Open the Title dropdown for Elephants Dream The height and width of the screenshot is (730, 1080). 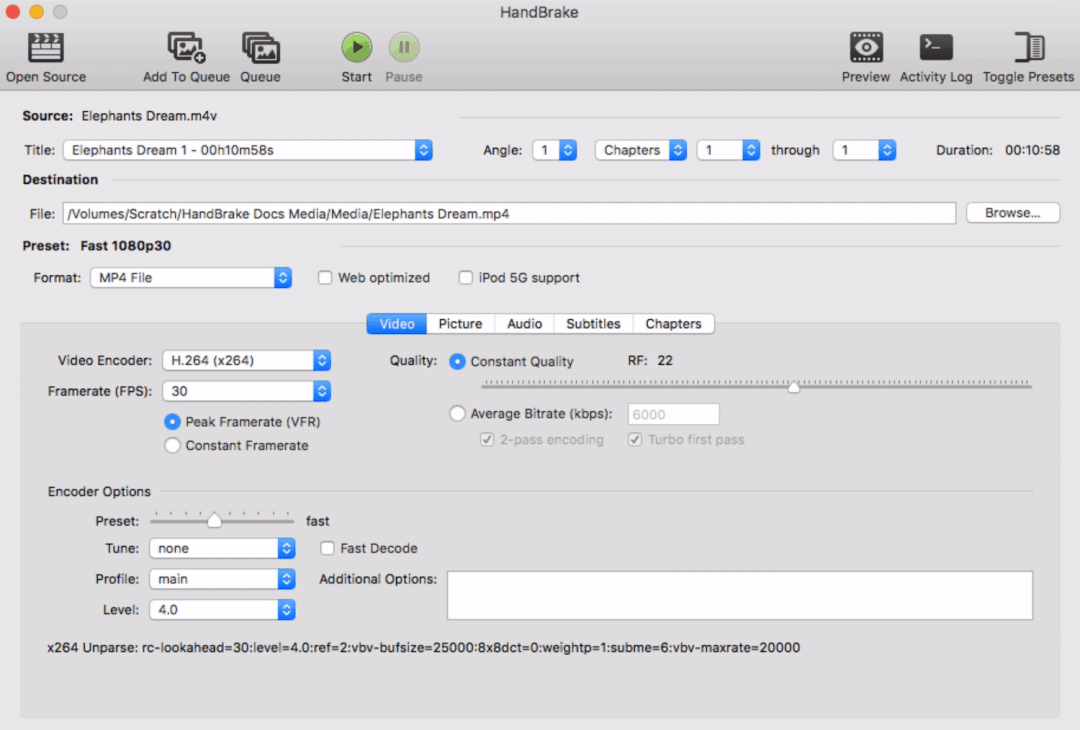(248, 150)
